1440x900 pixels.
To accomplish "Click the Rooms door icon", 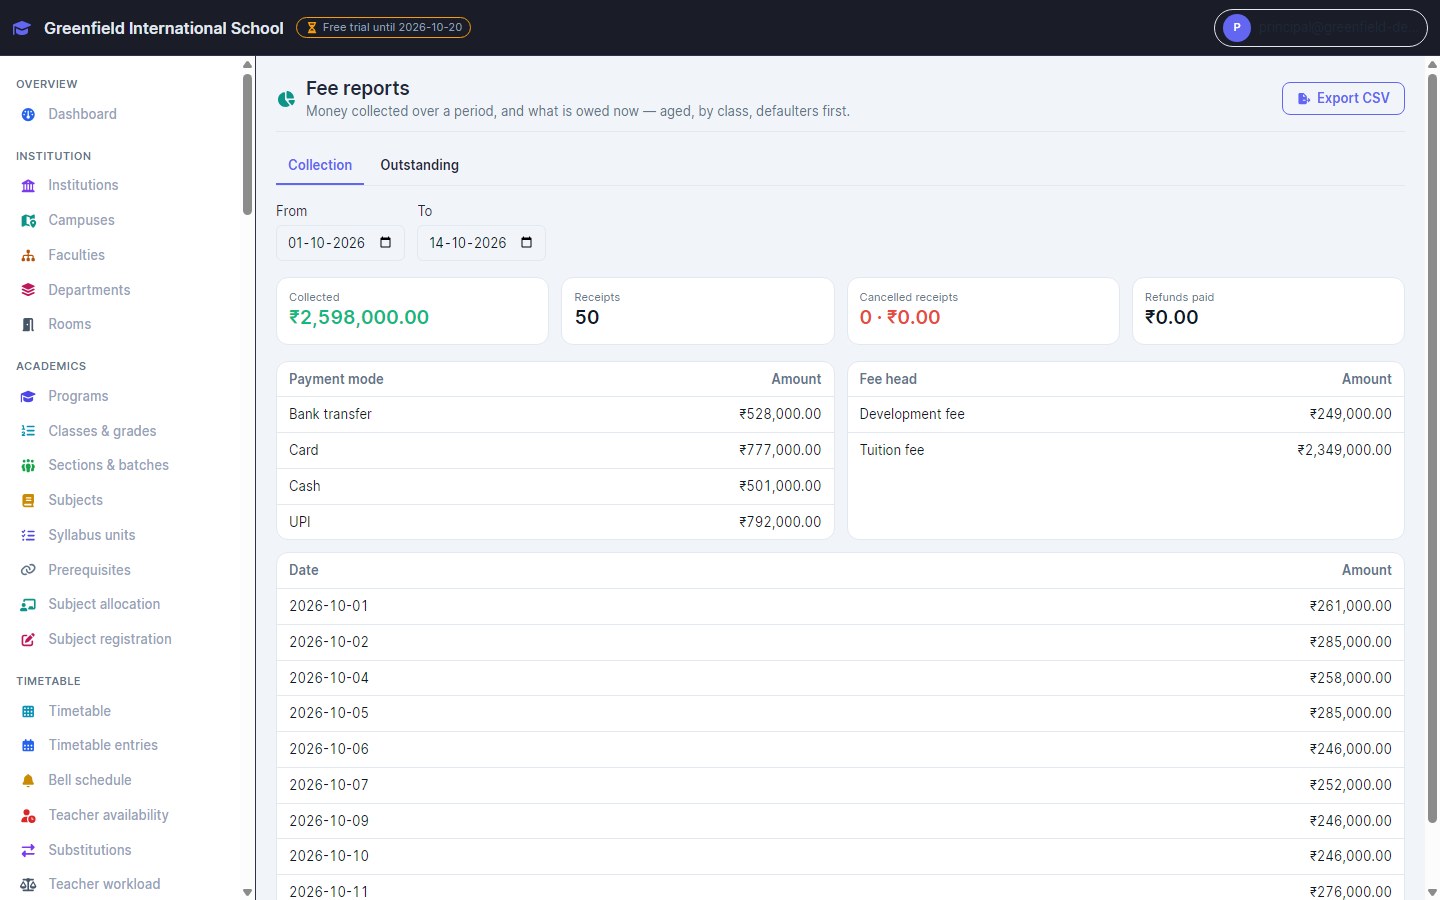I will click(28, 325).
